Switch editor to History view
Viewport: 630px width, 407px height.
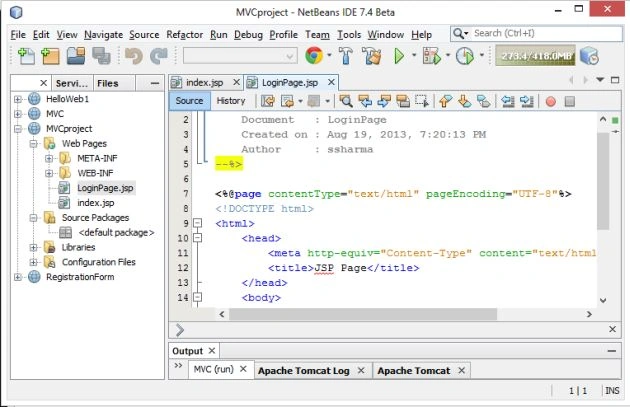[x=231, y=101]
